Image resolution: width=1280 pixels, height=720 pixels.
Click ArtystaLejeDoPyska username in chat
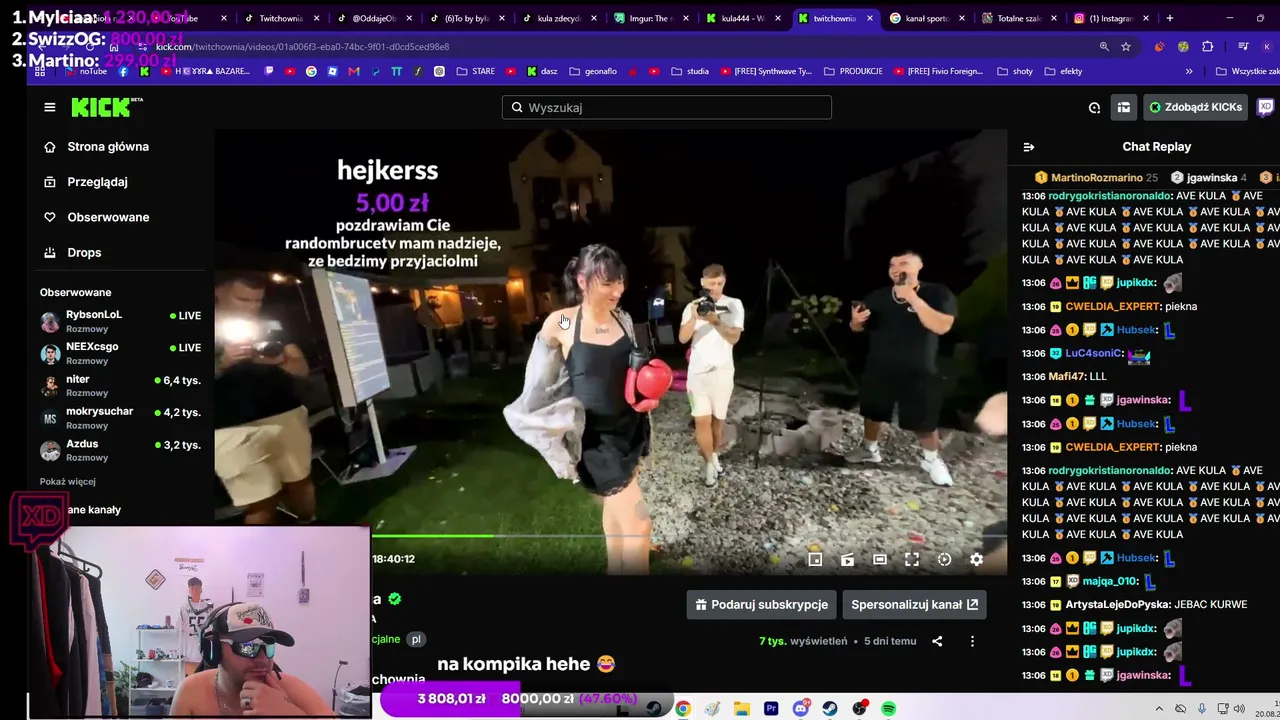coord(1117,605)
